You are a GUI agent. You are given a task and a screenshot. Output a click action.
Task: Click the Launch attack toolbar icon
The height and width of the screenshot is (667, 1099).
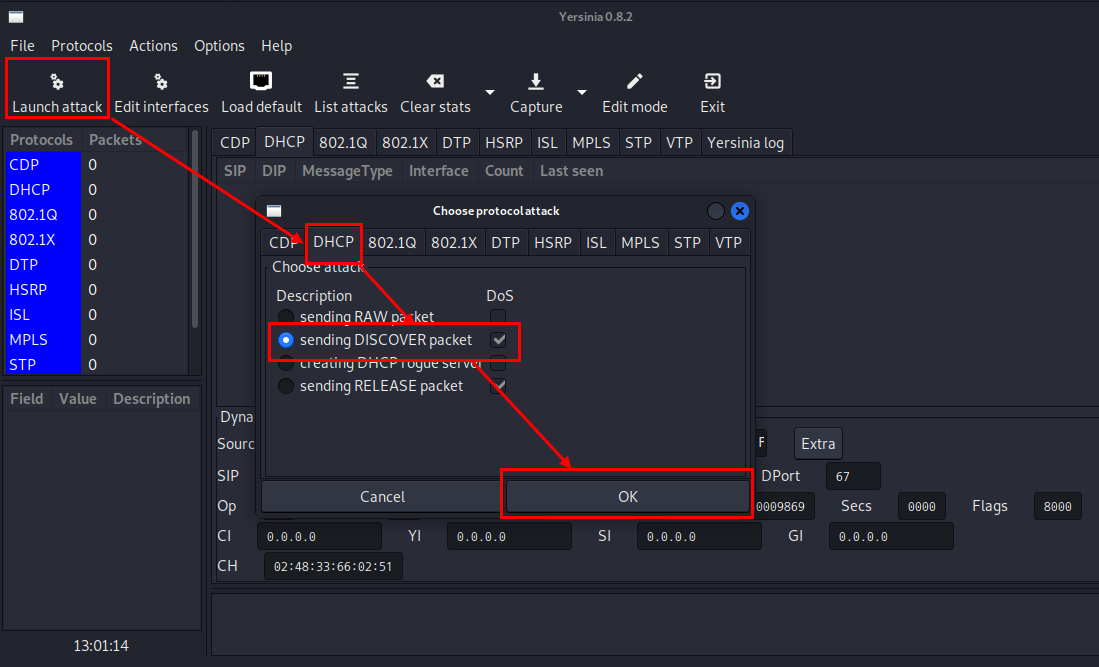pos(57,82)
